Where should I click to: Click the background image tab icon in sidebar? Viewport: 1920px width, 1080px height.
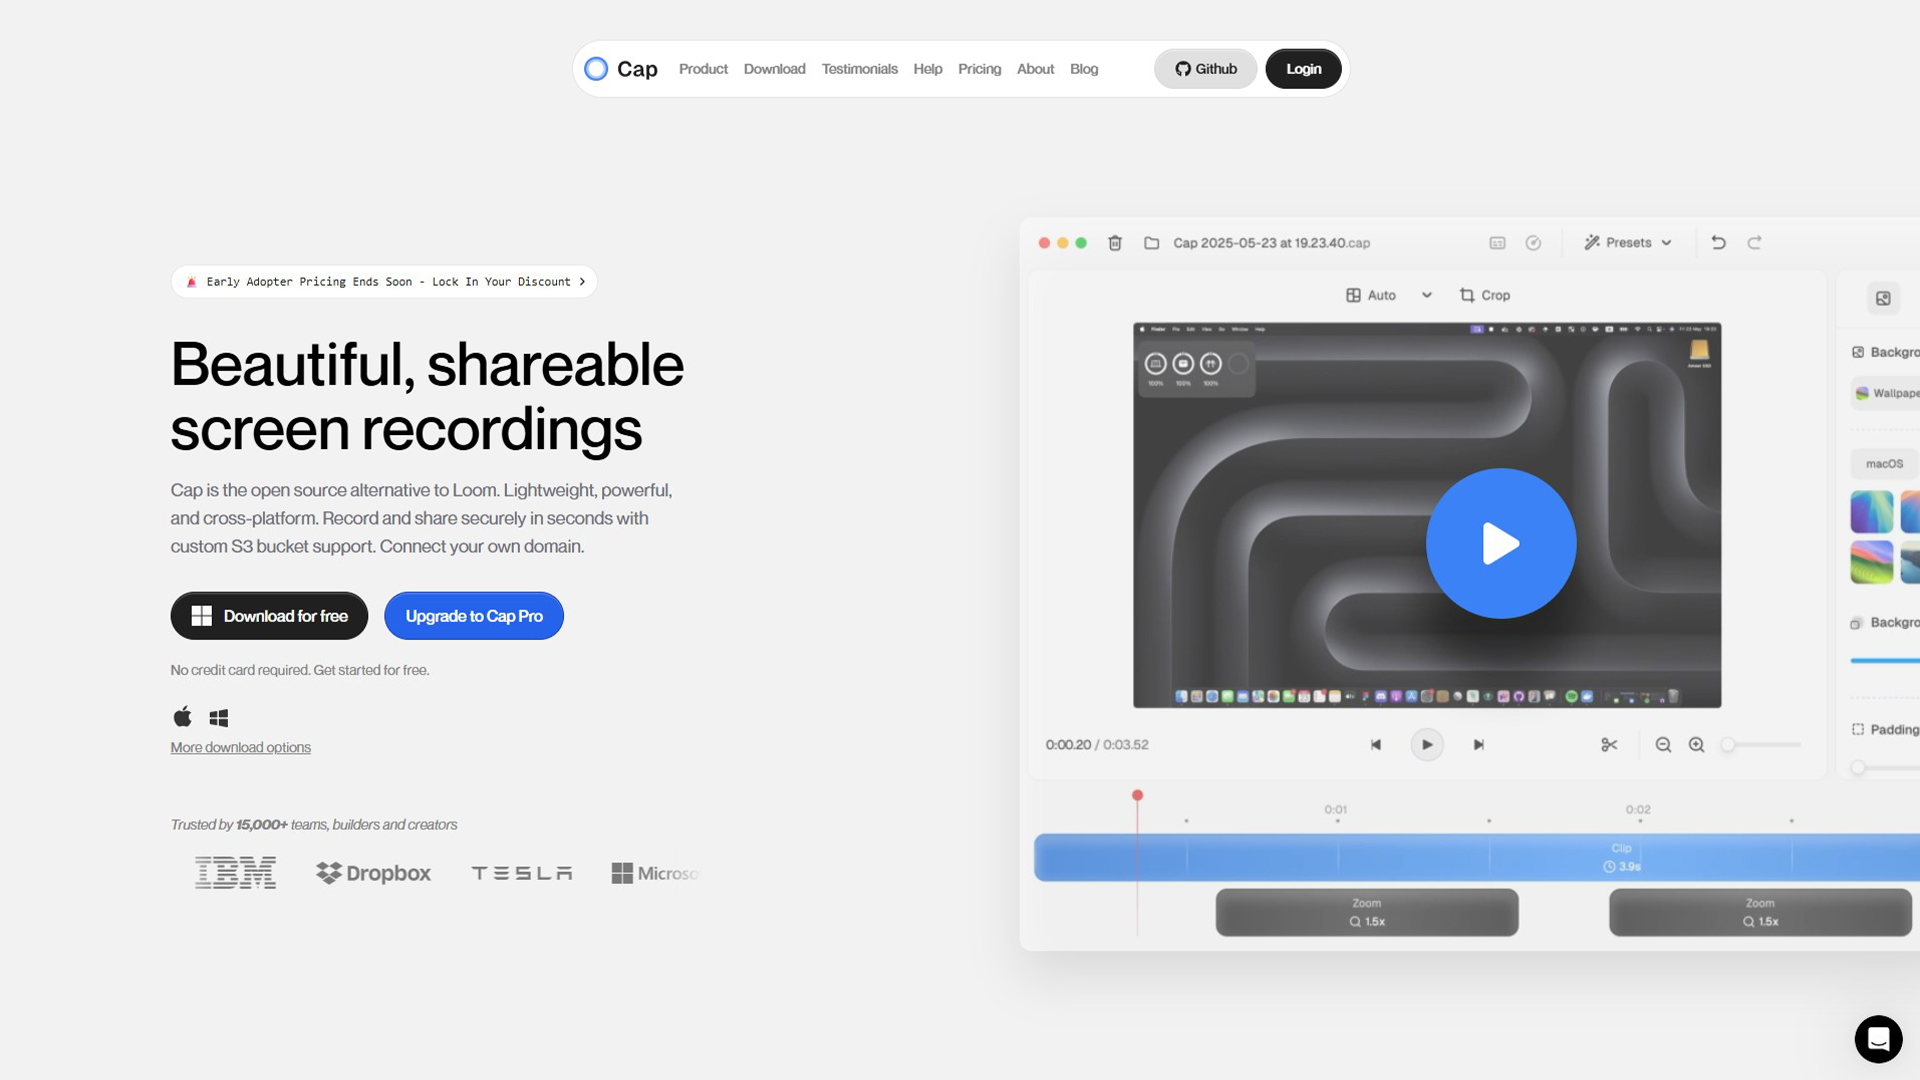1883,299
